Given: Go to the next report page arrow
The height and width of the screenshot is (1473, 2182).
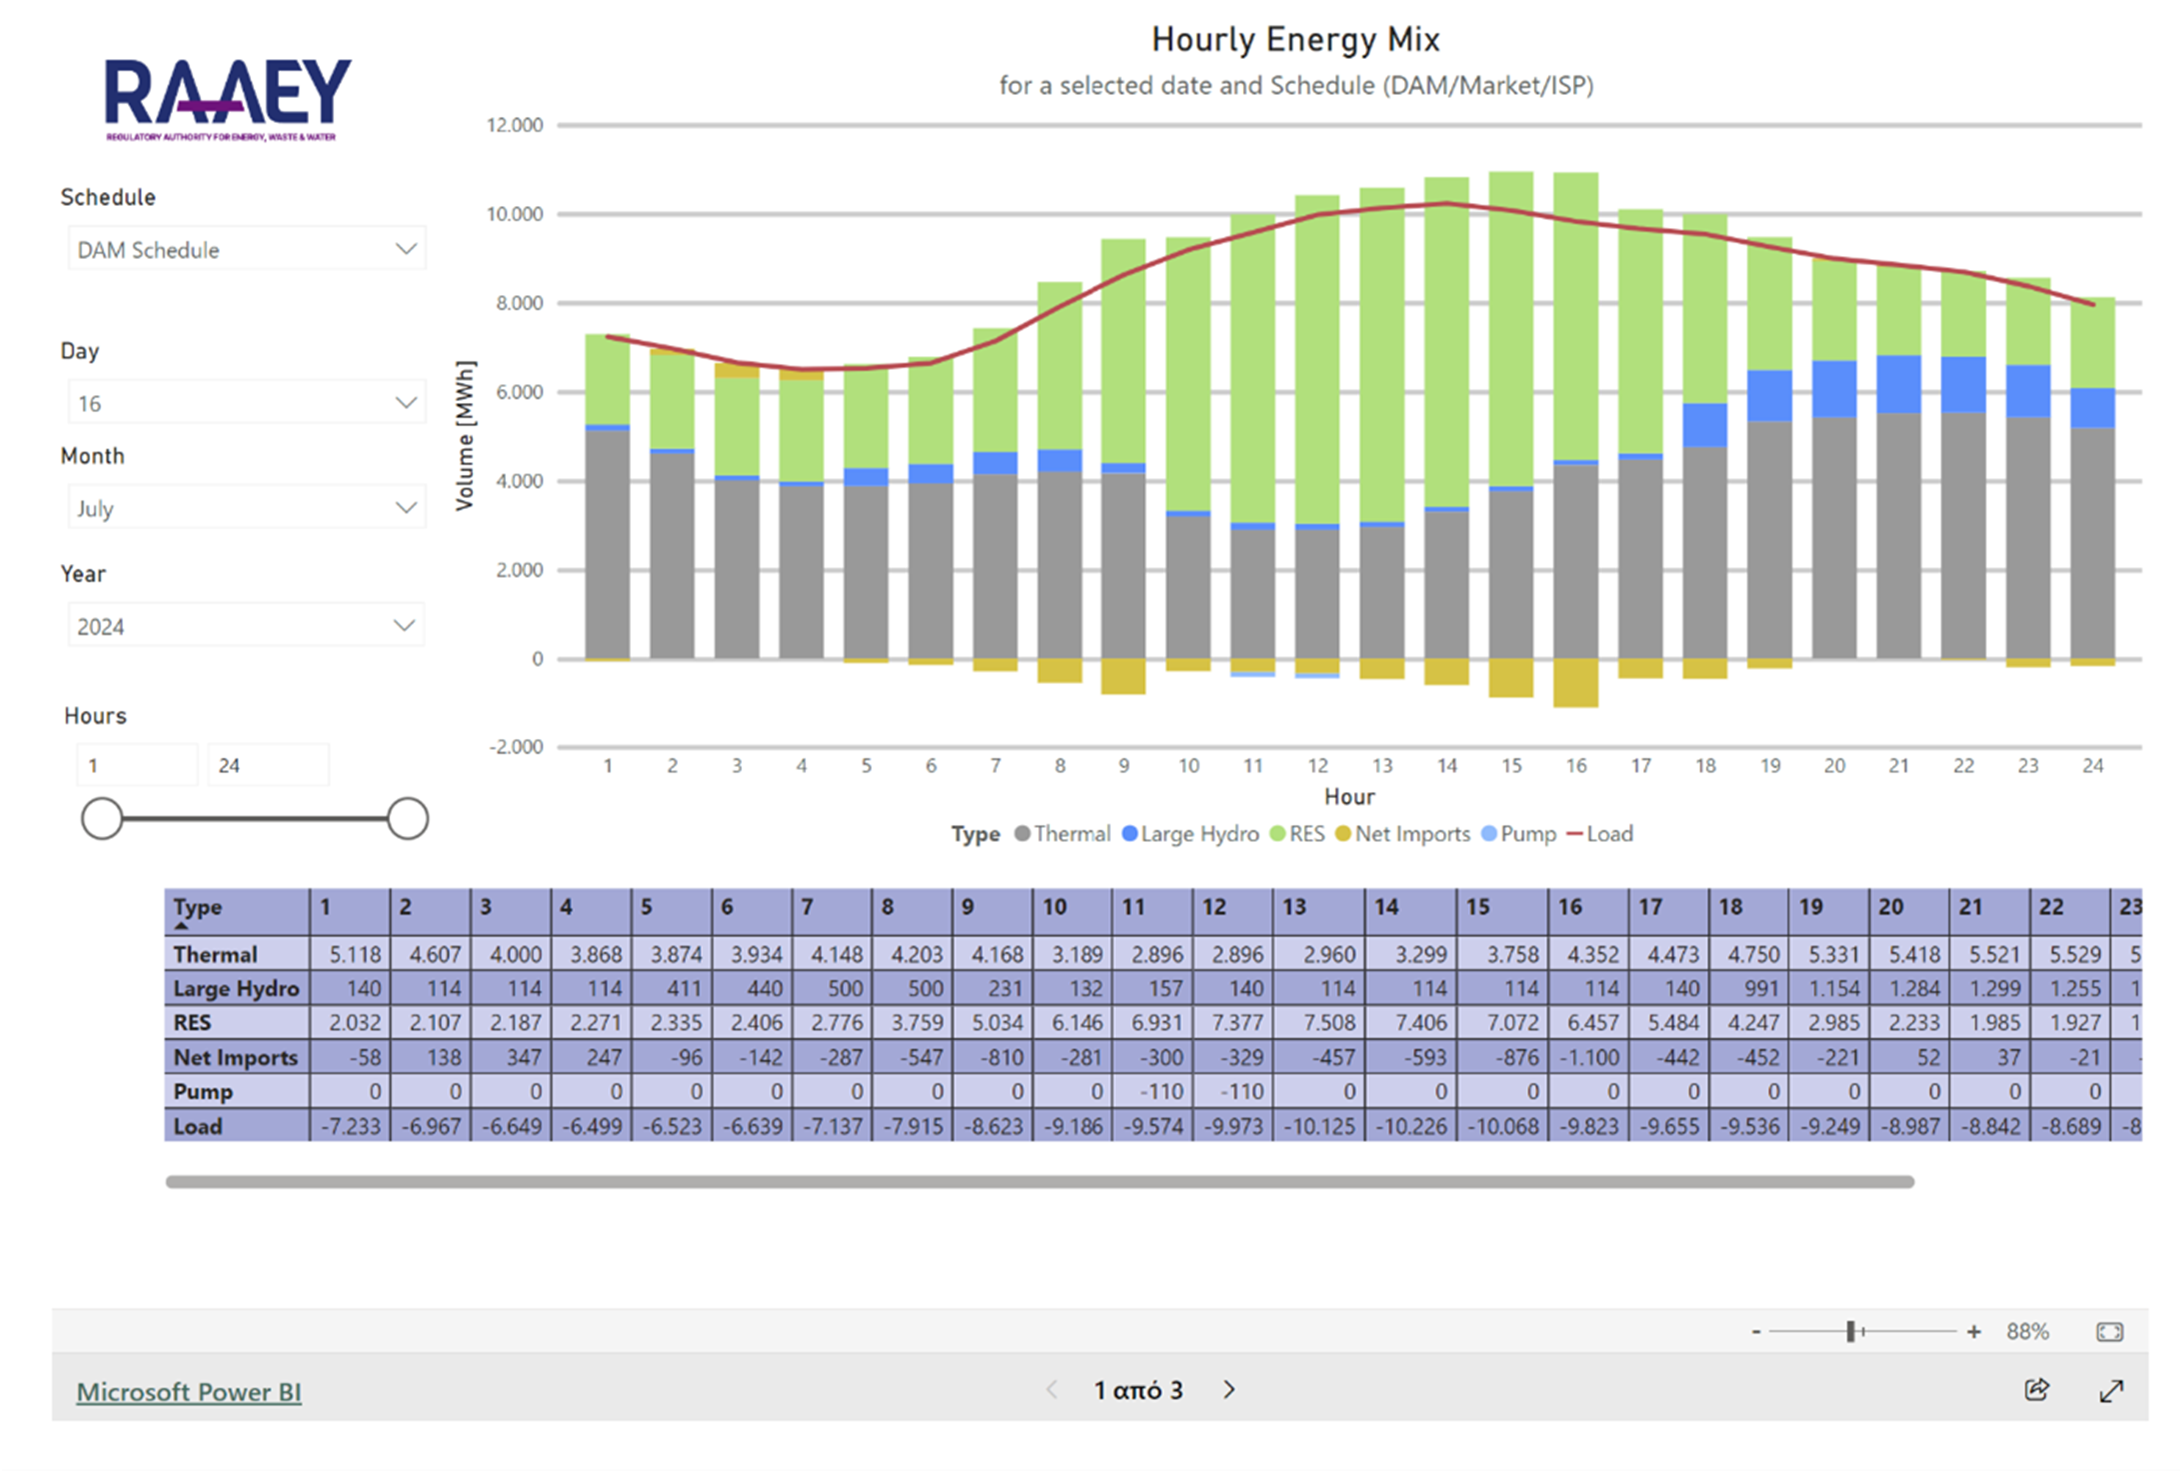Looking at the screenshot, I should pyautogui.click(x=1229, y=1390).
